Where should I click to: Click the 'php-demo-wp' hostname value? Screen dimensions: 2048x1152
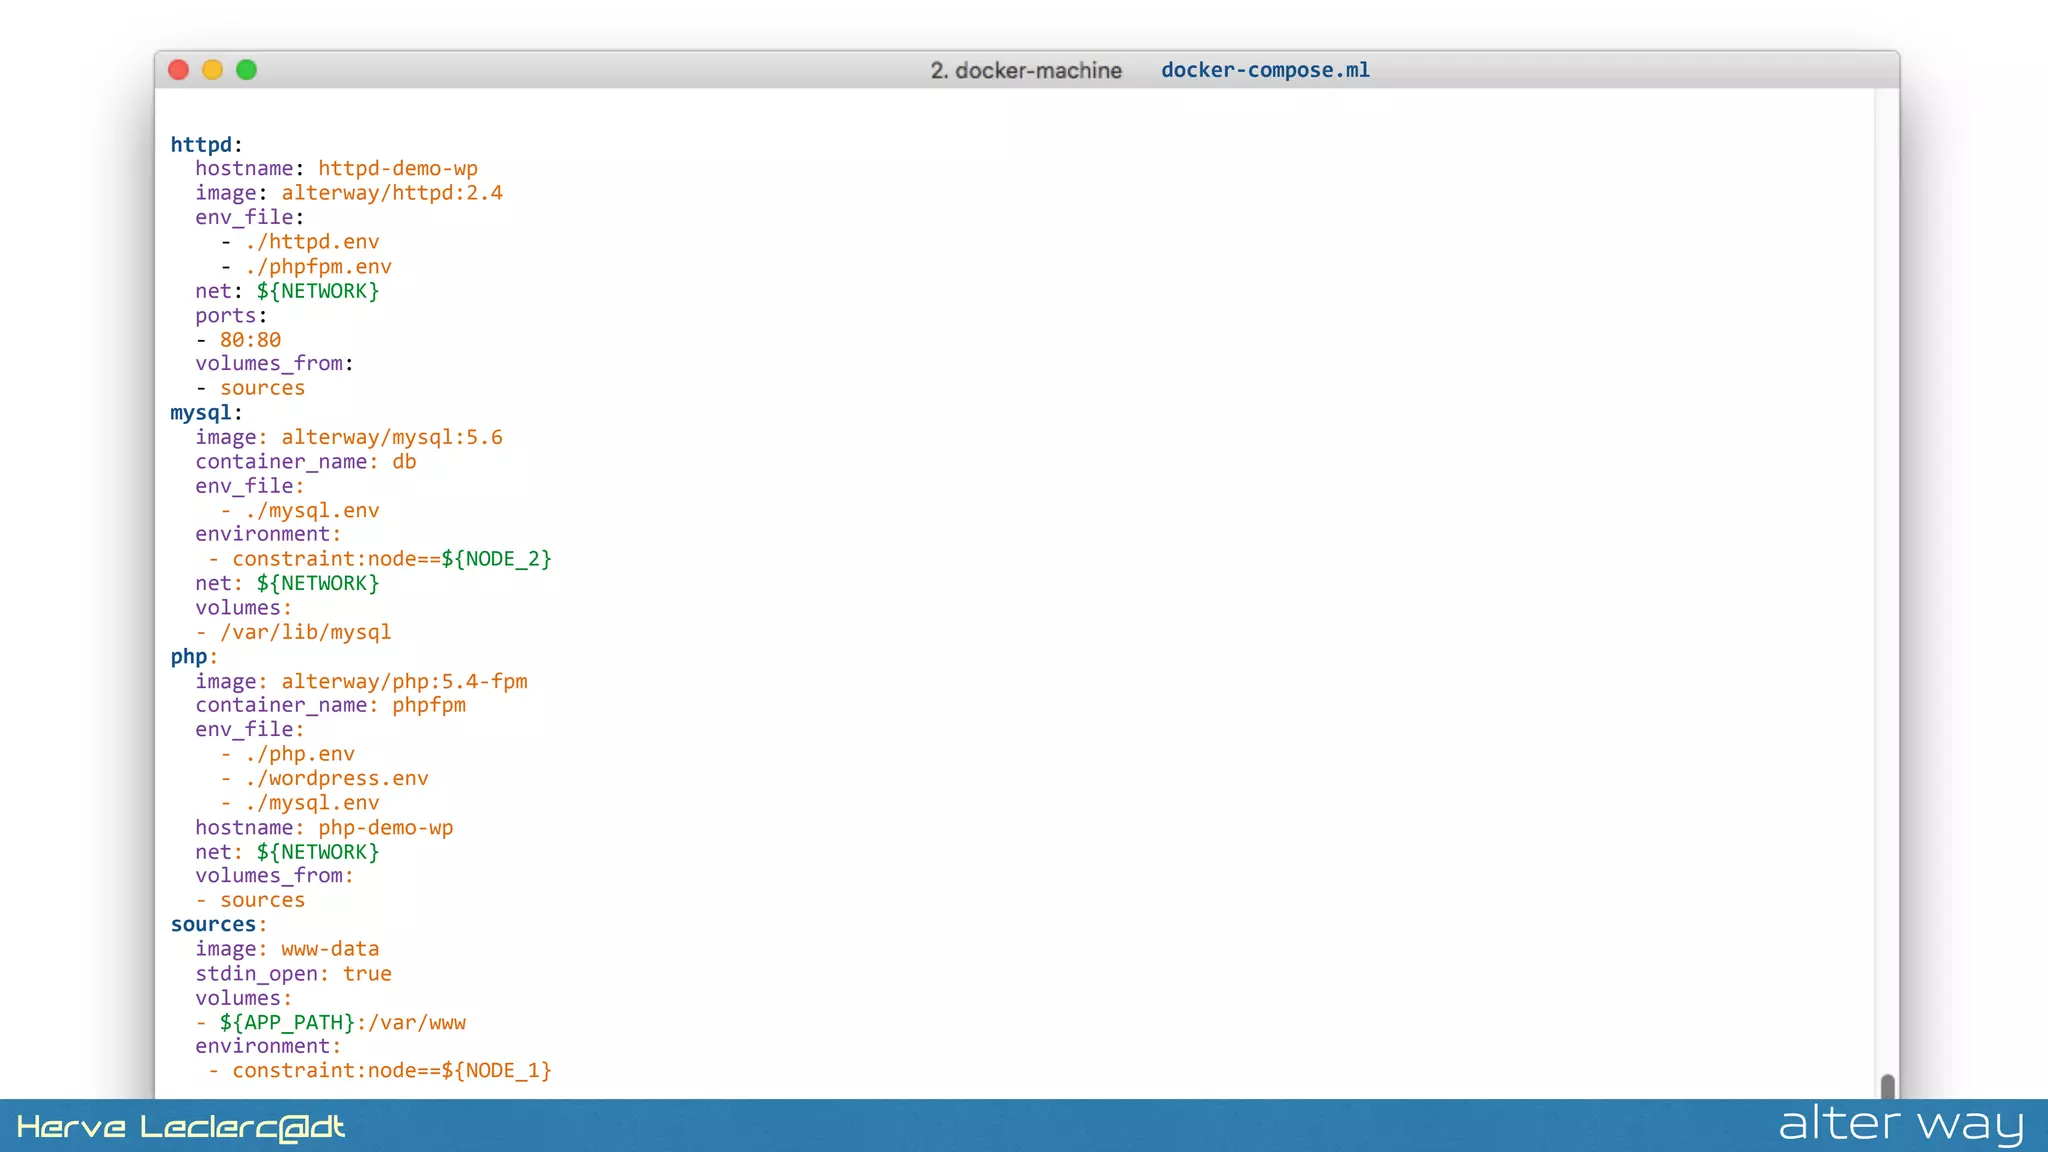point(386,828)
